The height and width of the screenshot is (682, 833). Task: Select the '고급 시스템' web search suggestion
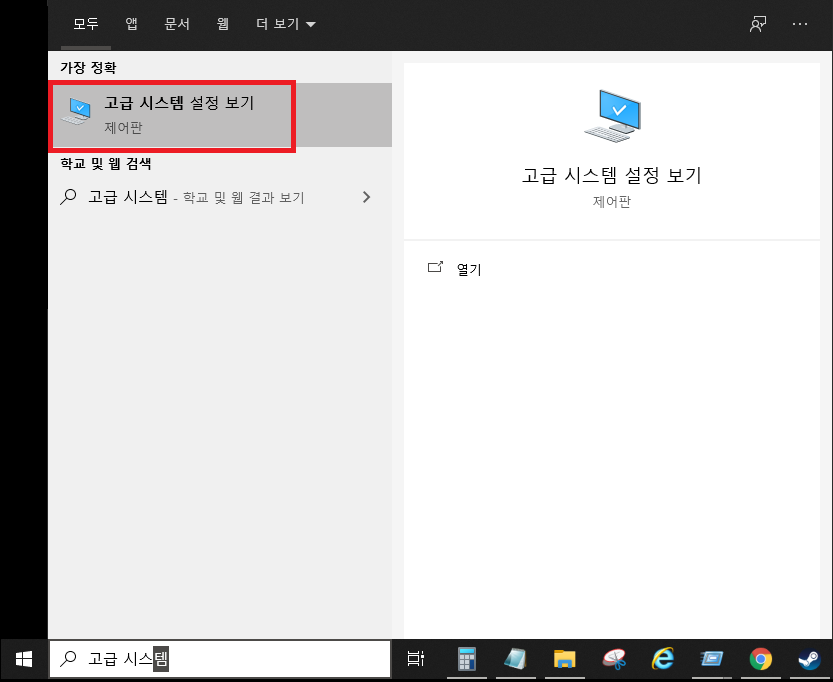(220, 197)
